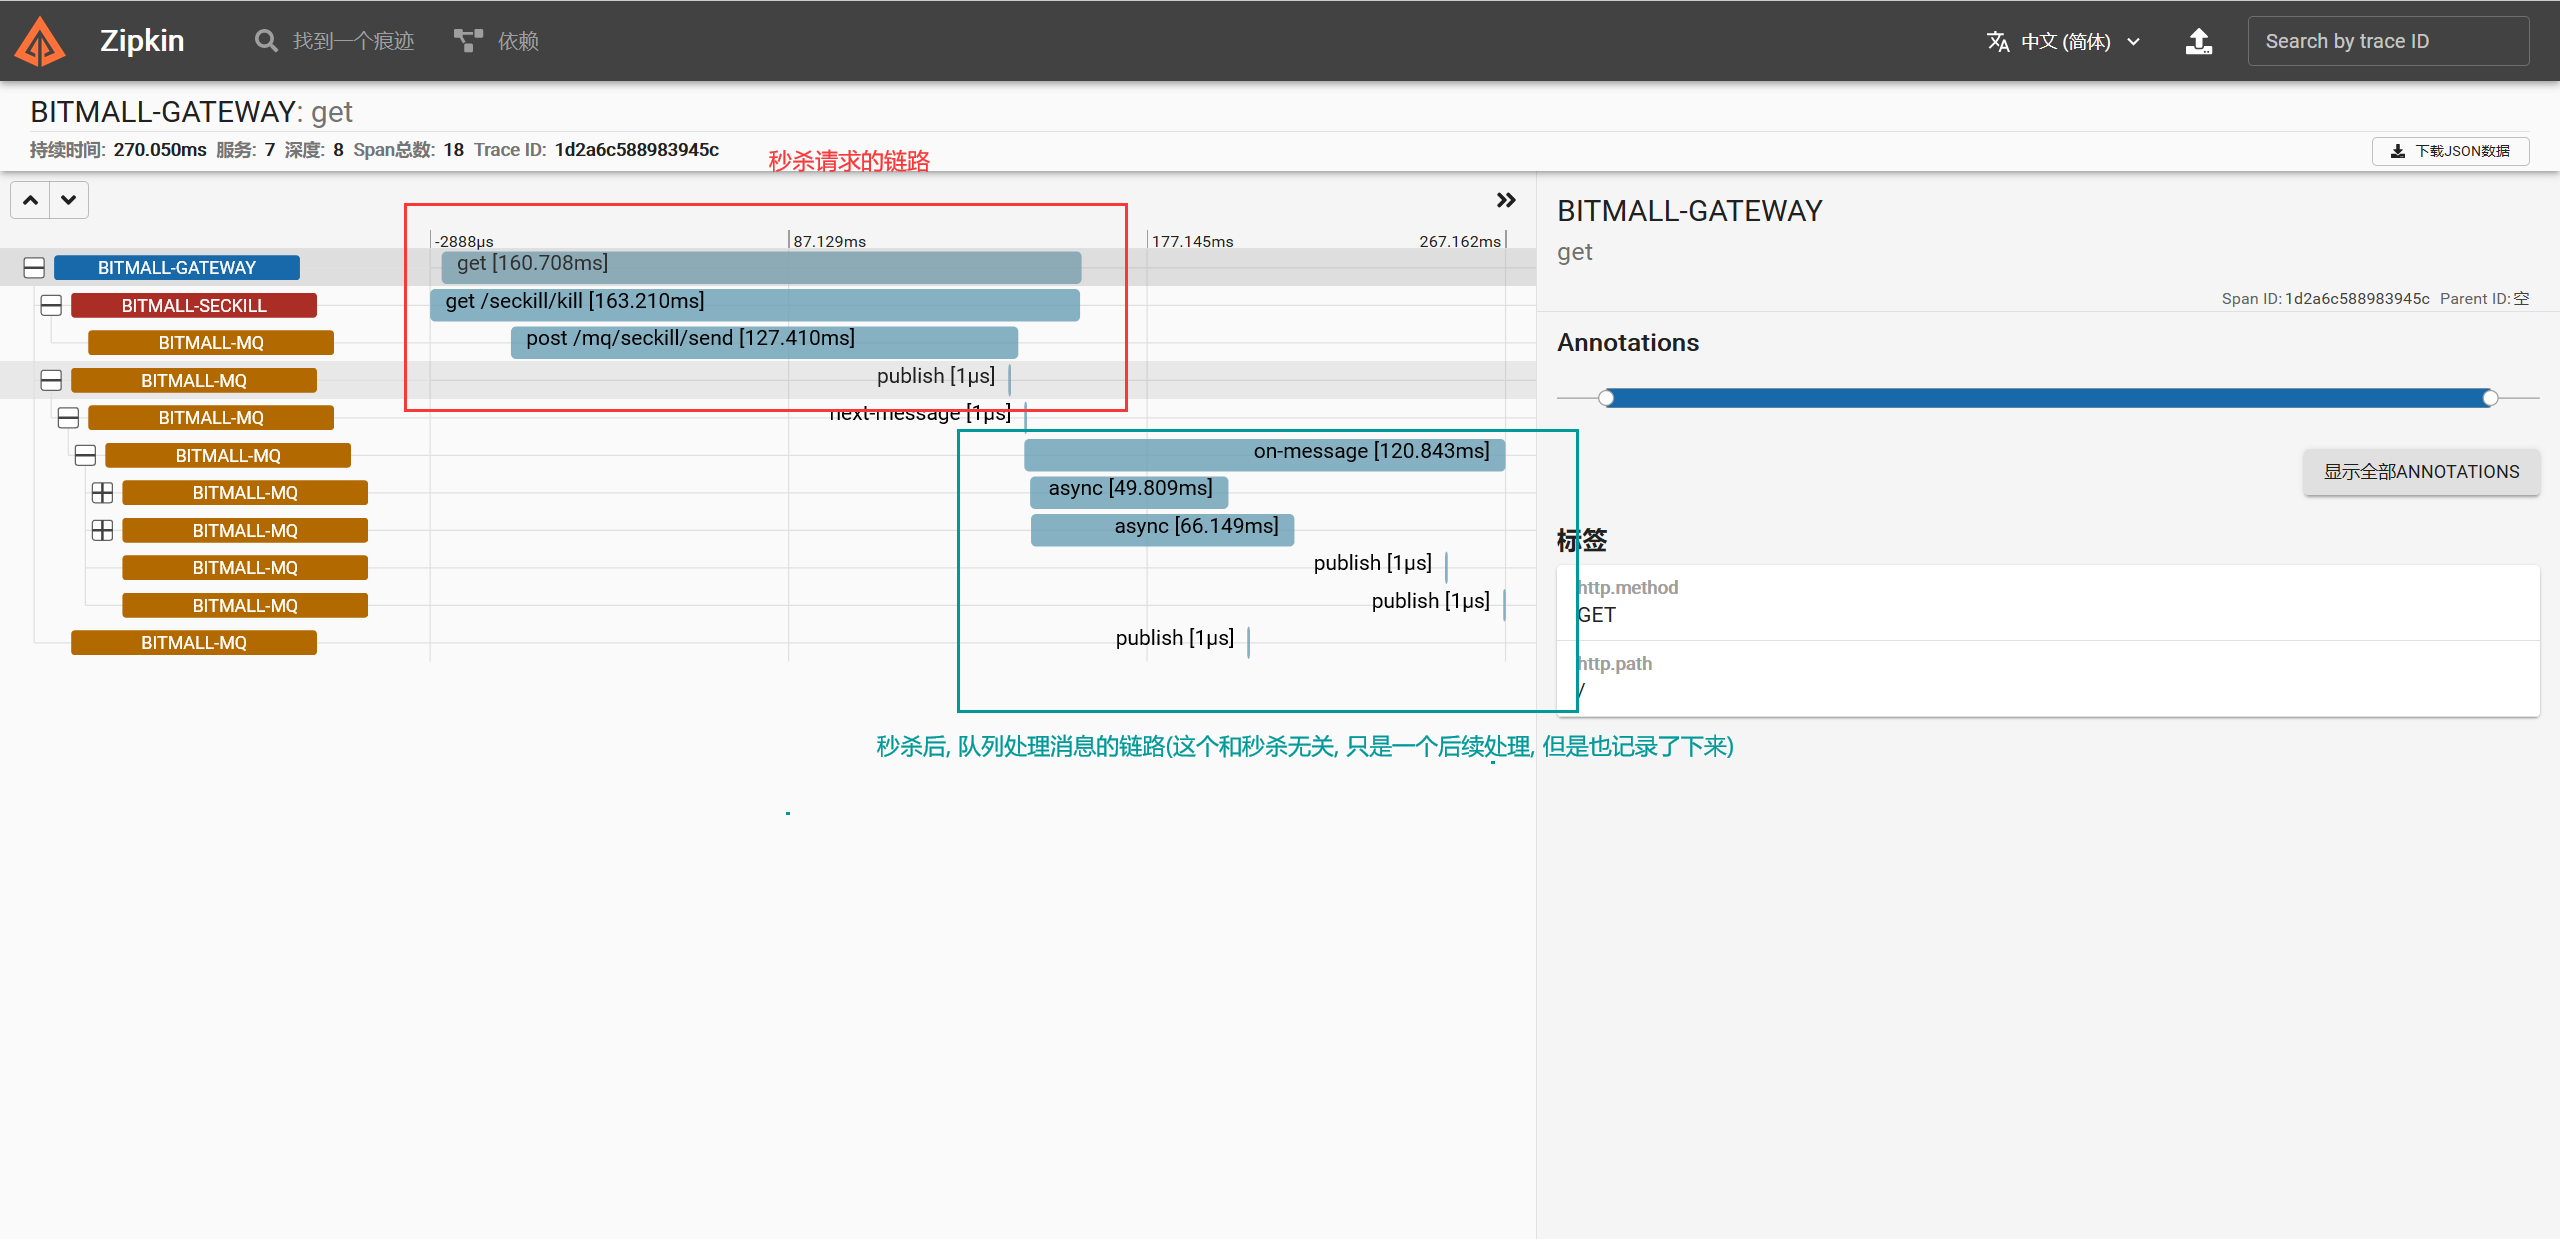This screenshot has height=1239, width=2560.
Task: Collapse detail panel with double chevron icon
Action: [x=1505, y=200]
